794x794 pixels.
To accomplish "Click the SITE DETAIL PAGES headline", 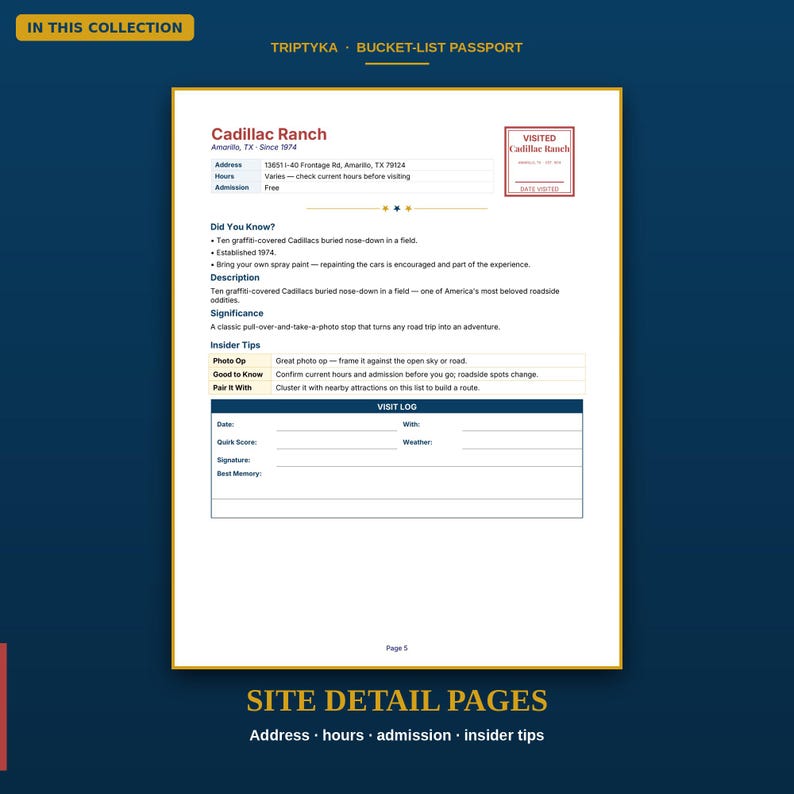I will tap(397, 701).
